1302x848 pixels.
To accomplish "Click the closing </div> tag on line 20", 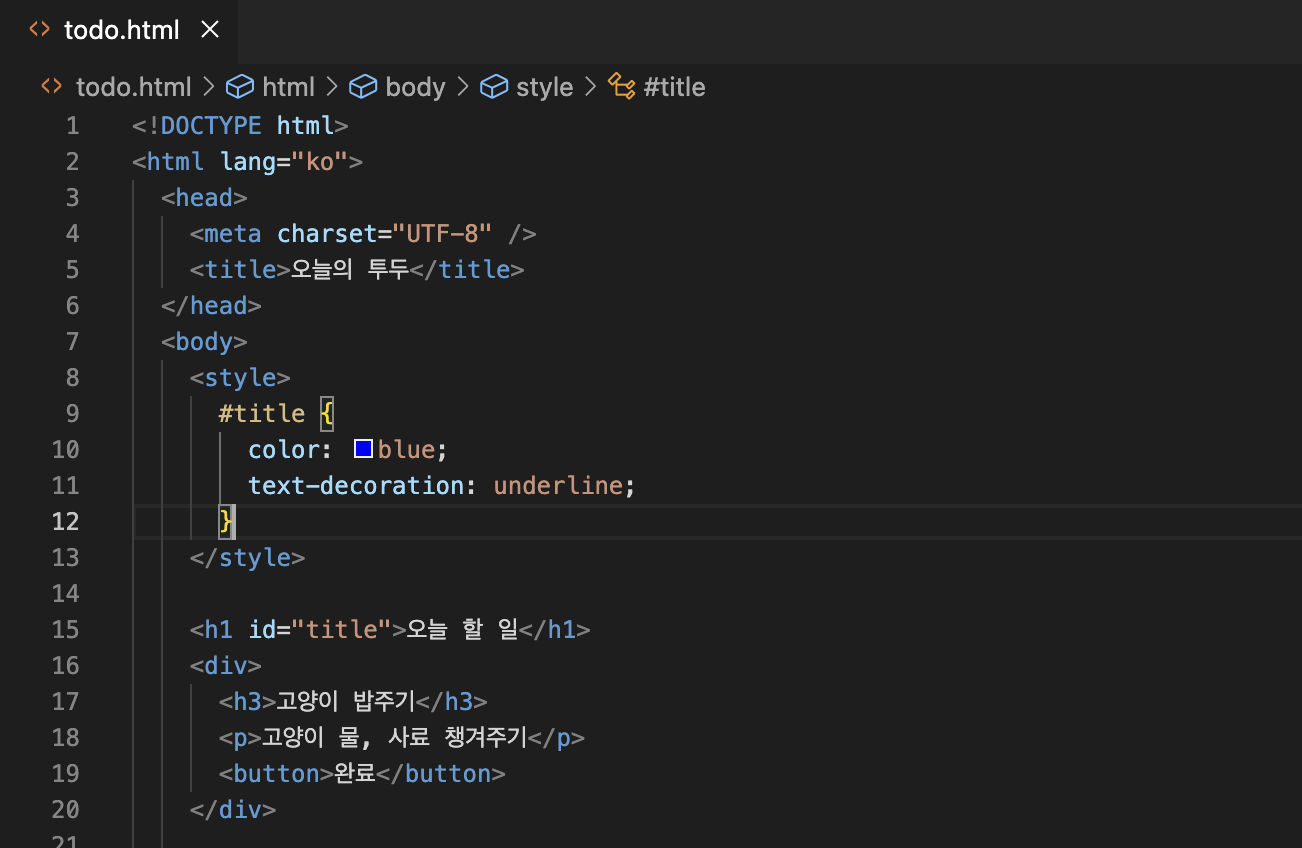I will point(233,810).
